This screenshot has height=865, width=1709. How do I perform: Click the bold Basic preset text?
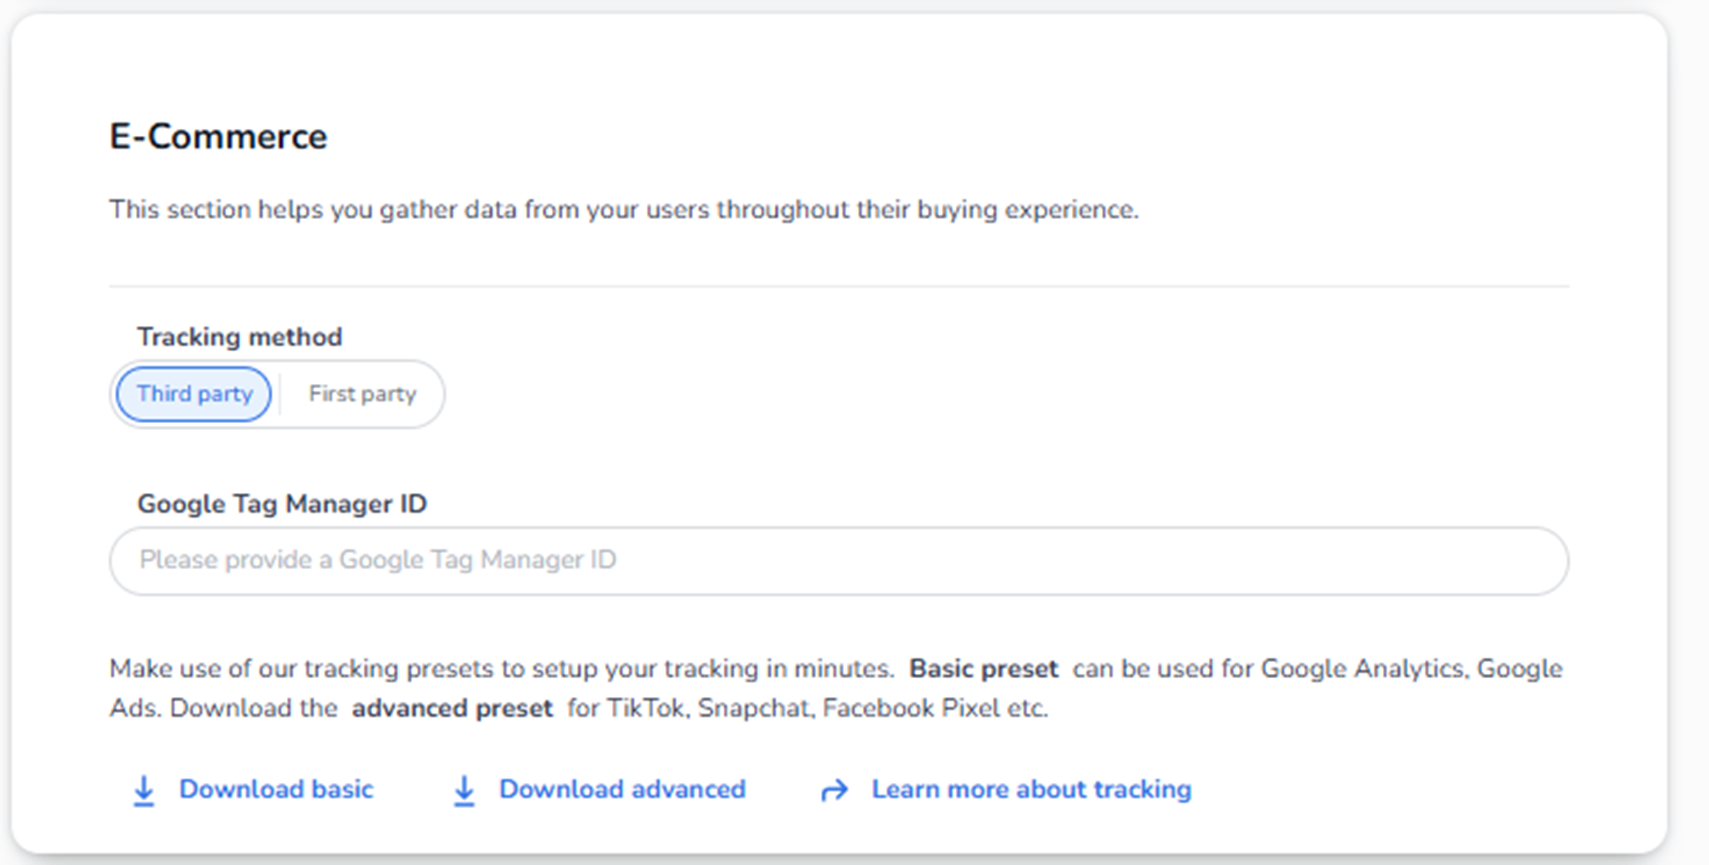[983, 668]
